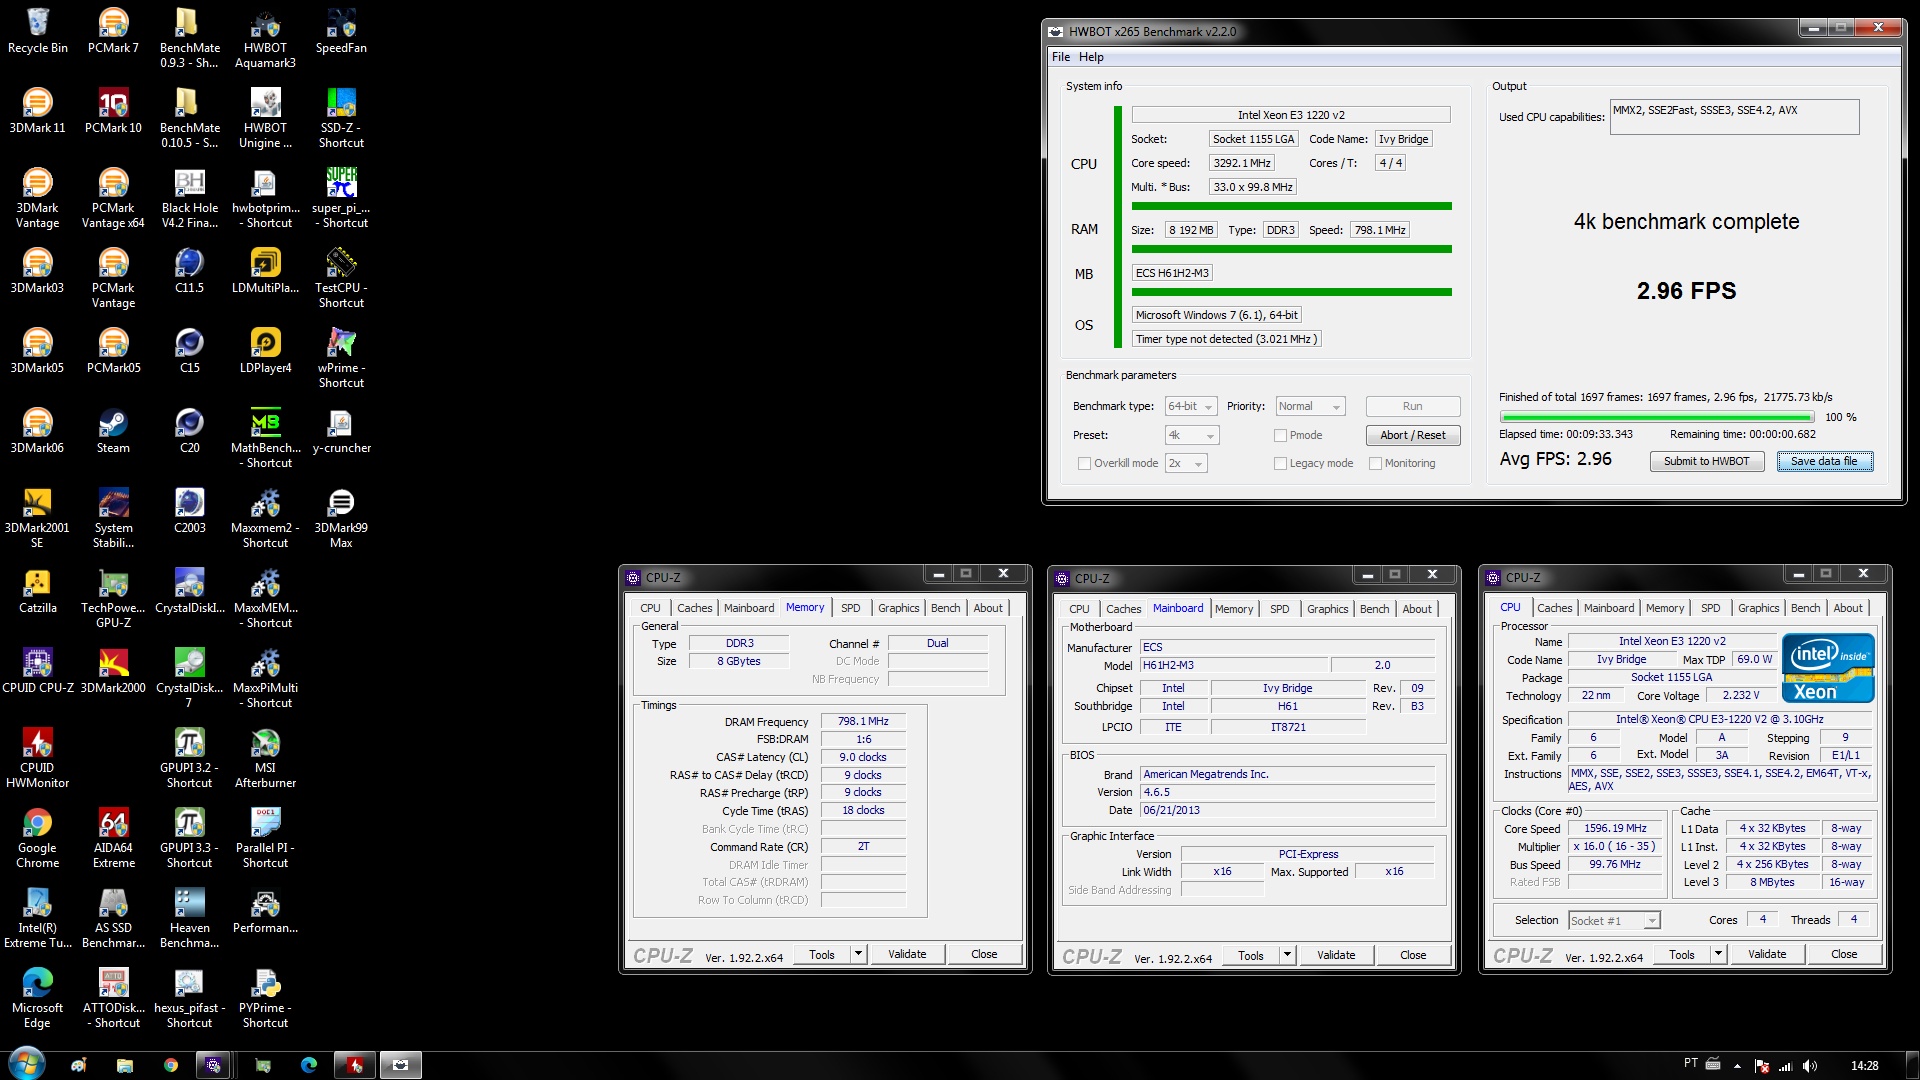This screenshot has height=1080, width=1920.
Task: Open AIDA64 Extreme desktop icon
Action: pyautogui.click(x=113, y=838)
